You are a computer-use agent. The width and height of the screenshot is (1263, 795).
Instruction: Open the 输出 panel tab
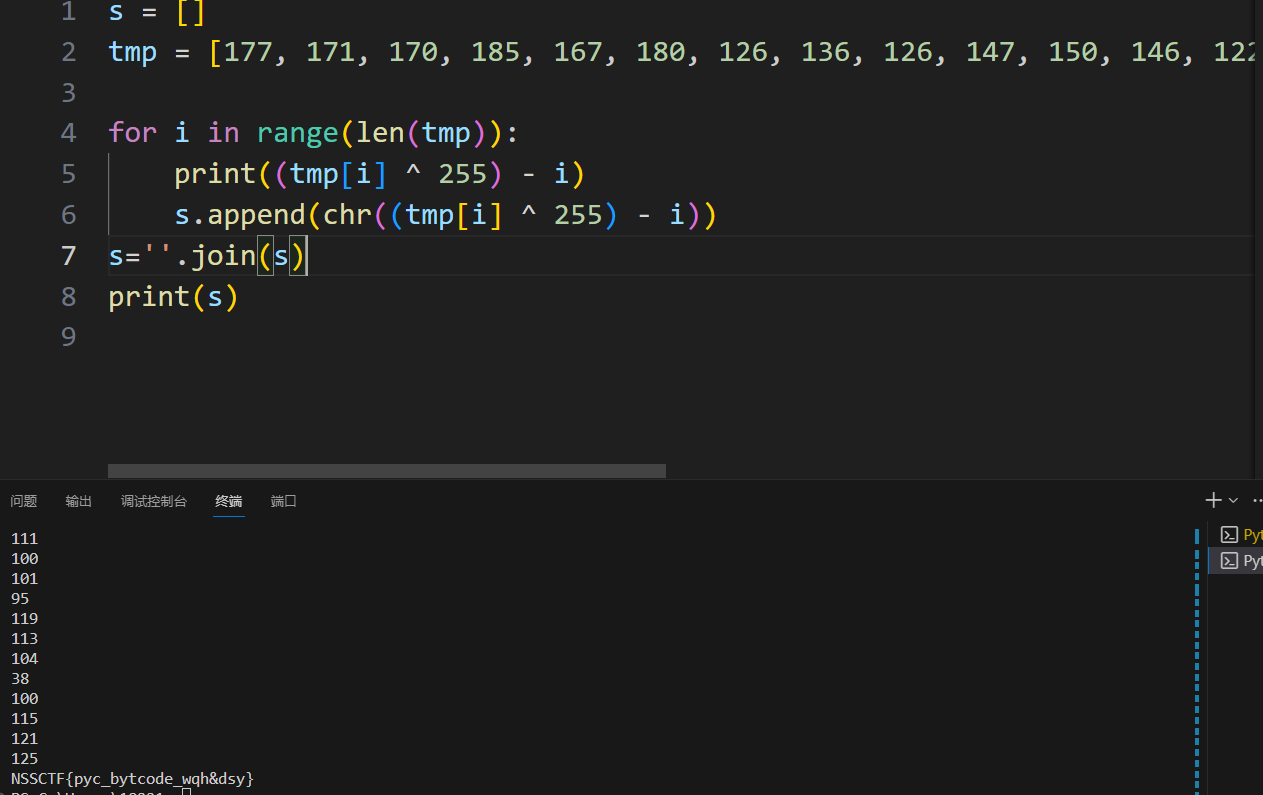click(79, 501)
